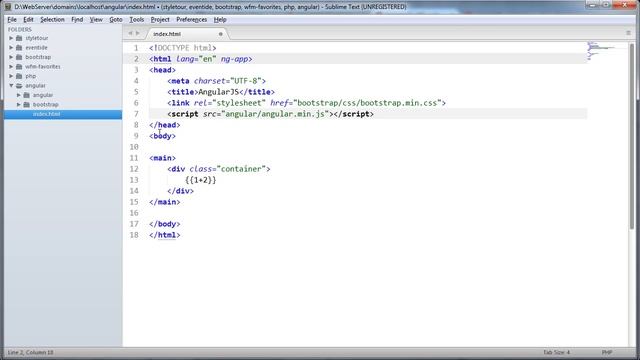Click the open angular folder icon
Viewport: 640px width, 360px height.
pos(19,86)
